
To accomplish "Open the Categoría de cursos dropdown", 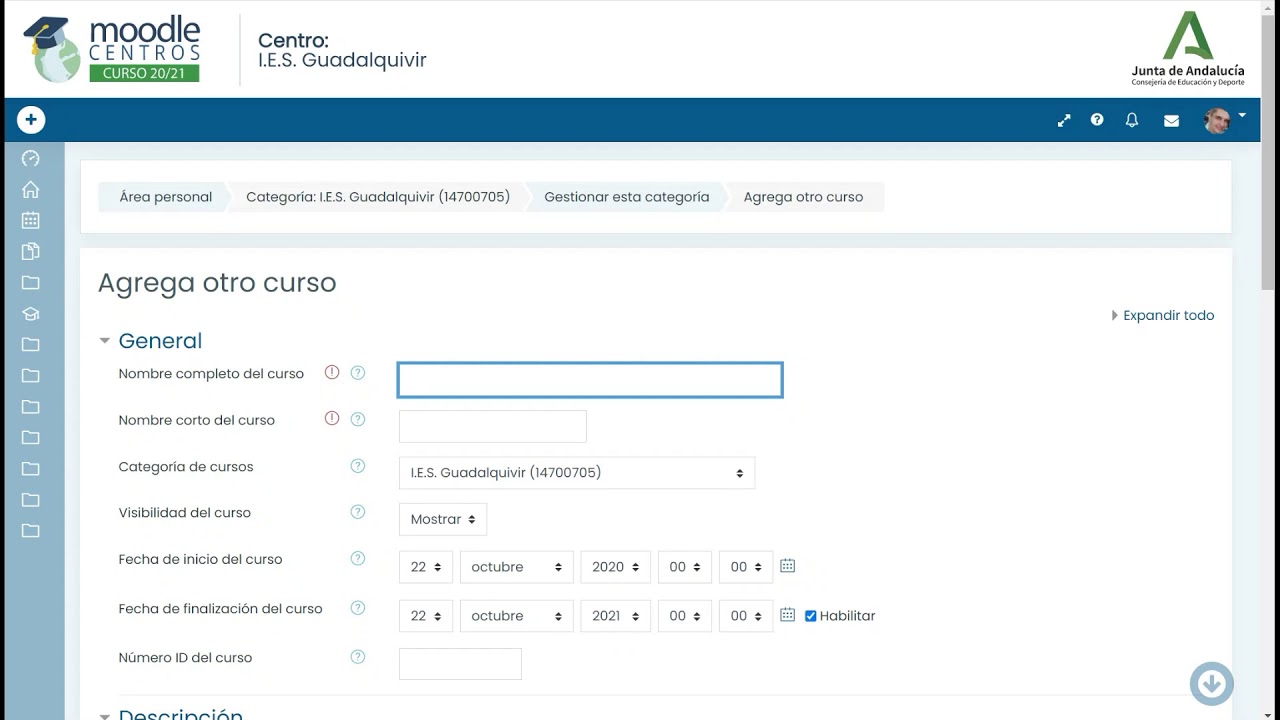I will 577,473.
